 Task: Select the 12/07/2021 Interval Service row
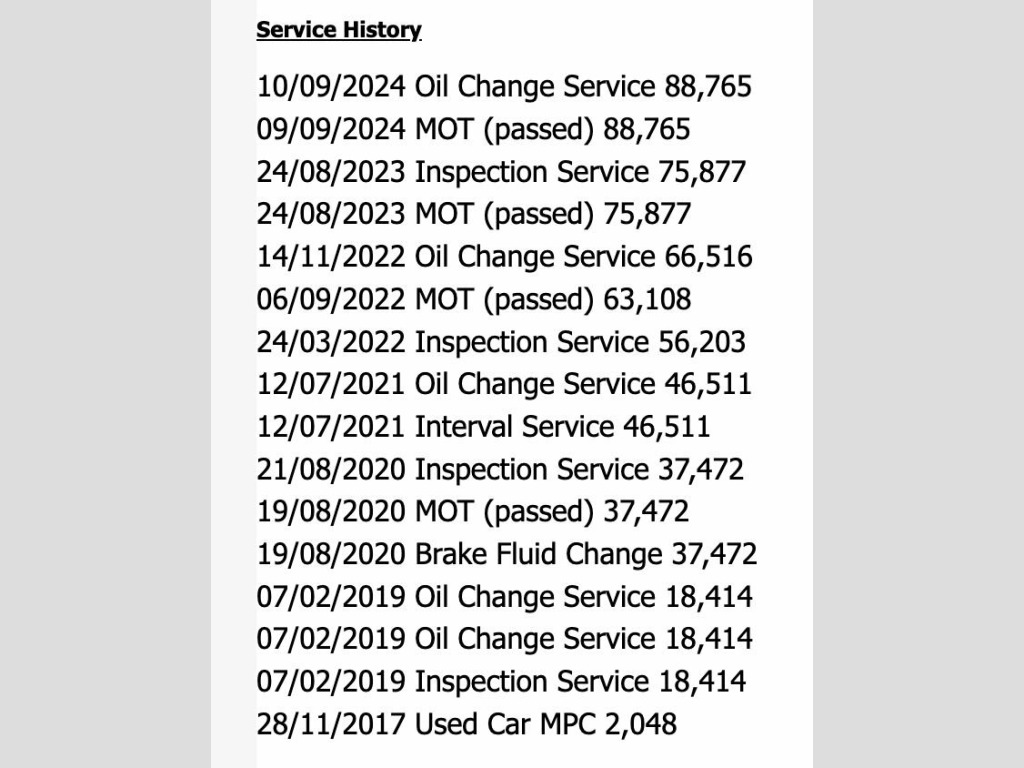(483, 427)
